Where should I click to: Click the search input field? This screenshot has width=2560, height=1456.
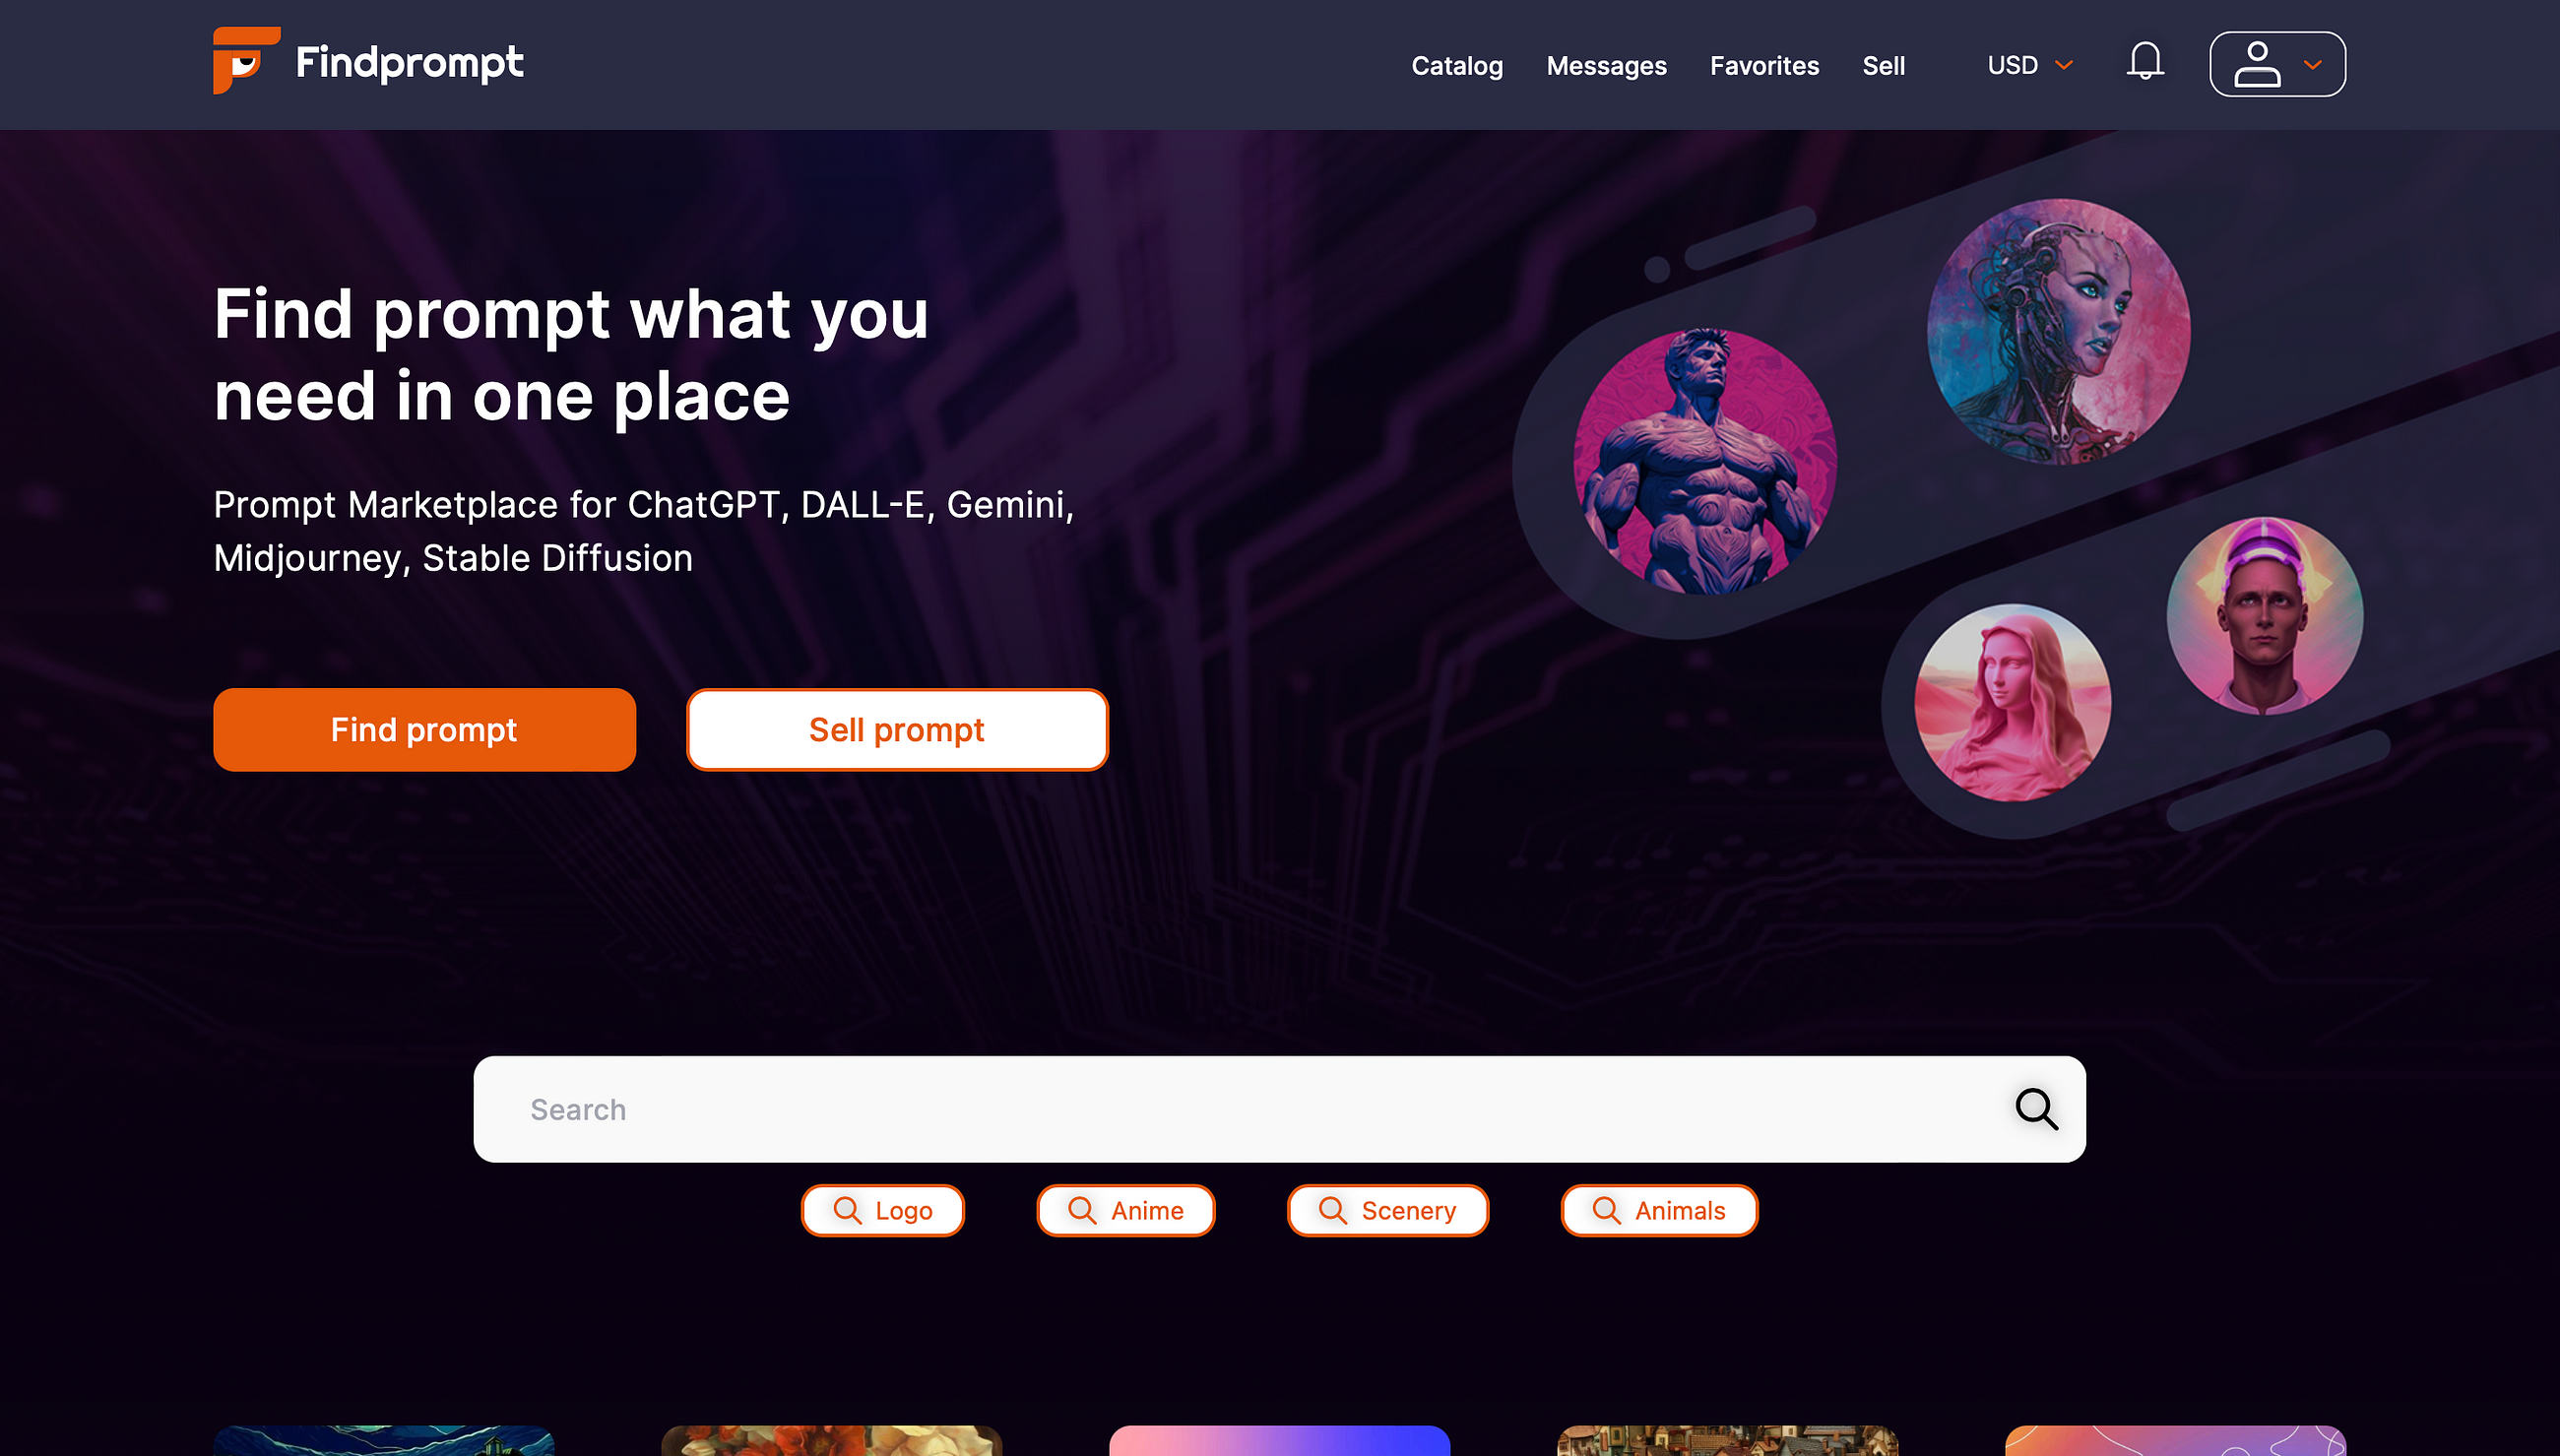(1280, 1109)
